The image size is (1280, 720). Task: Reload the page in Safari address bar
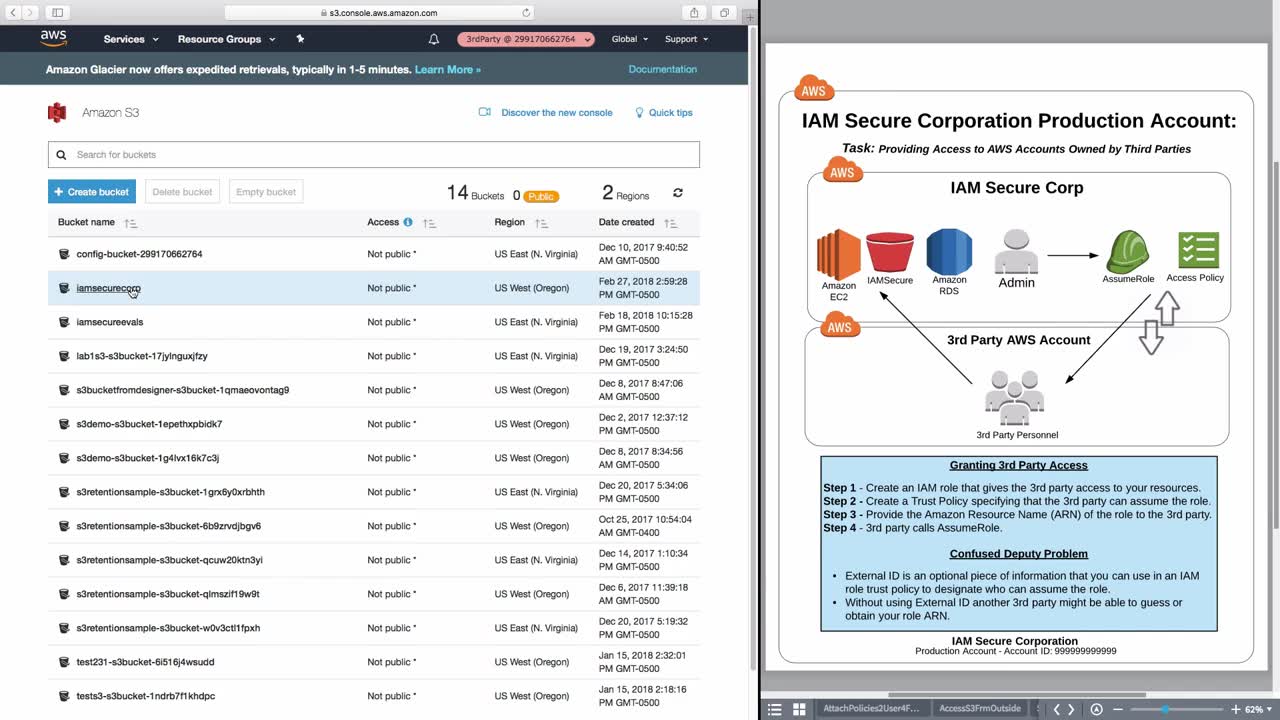(526, 13)
